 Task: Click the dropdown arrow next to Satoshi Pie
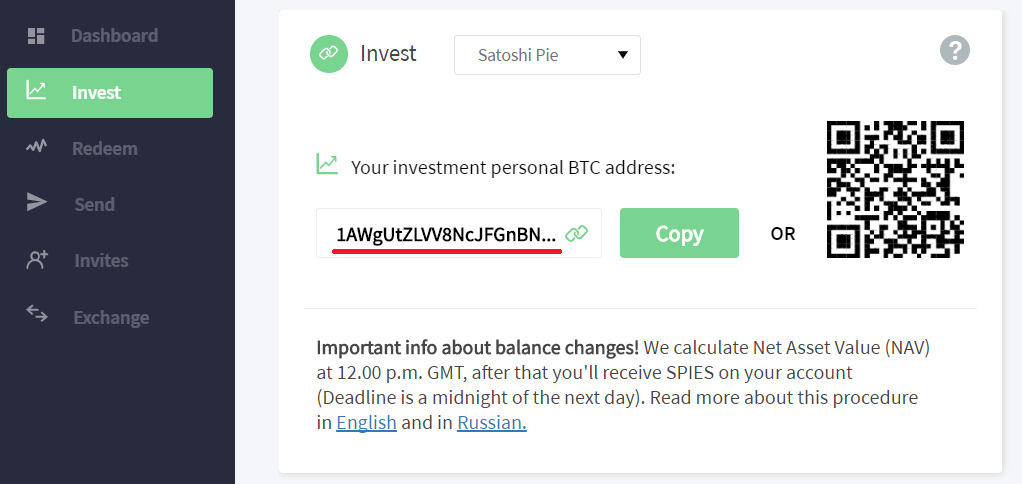click(x=623, y=55)
